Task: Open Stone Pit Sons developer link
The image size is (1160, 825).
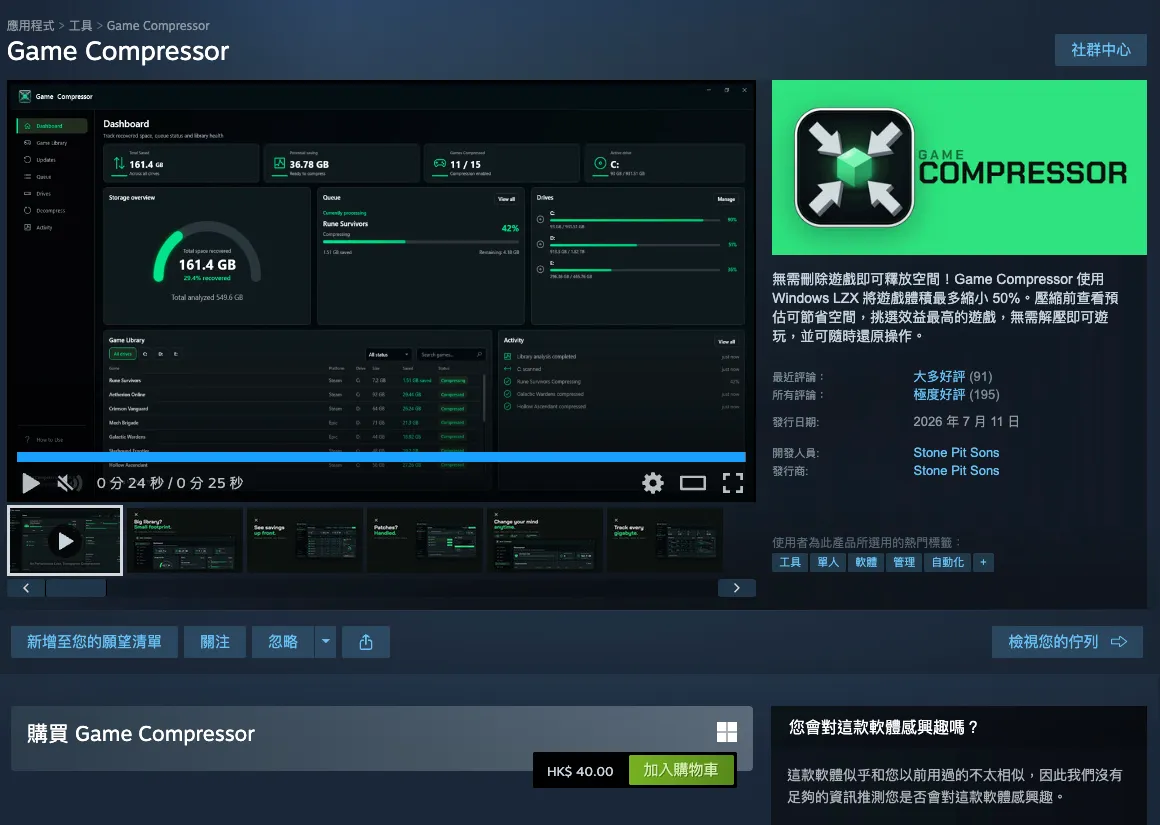Action: click(956, 452)
